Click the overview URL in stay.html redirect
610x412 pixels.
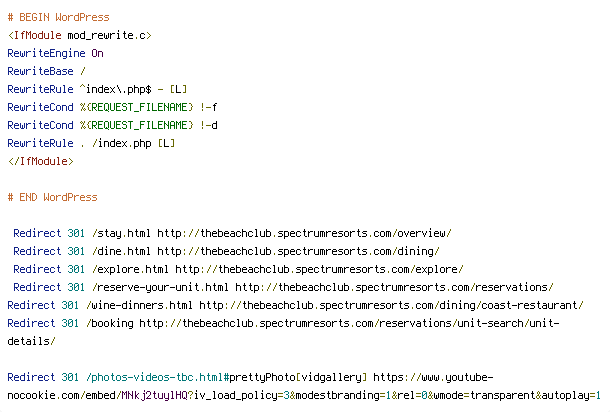coord(304,233)
